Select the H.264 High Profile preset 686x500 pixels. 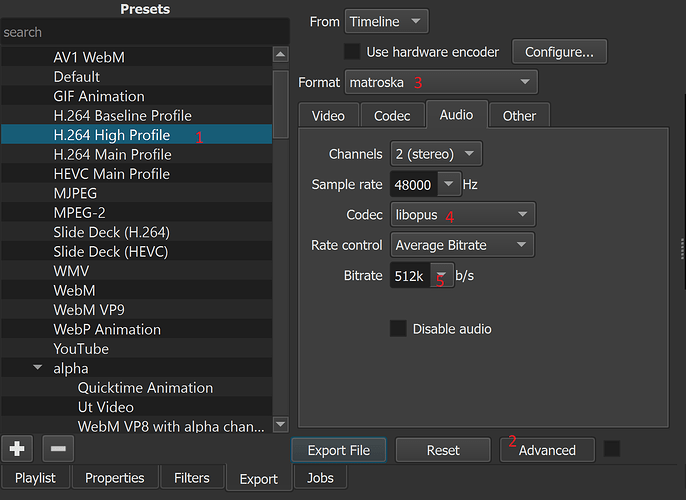tap(136, 134)
